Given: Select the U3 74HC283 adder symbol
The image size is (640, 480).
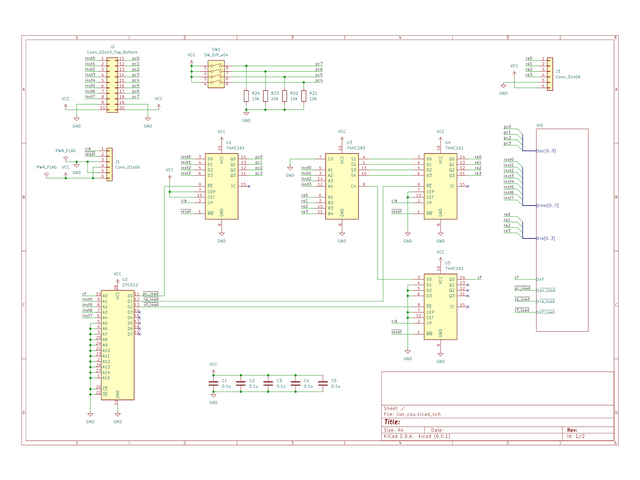Looking at the screenshot, I should tap(342, 186).
